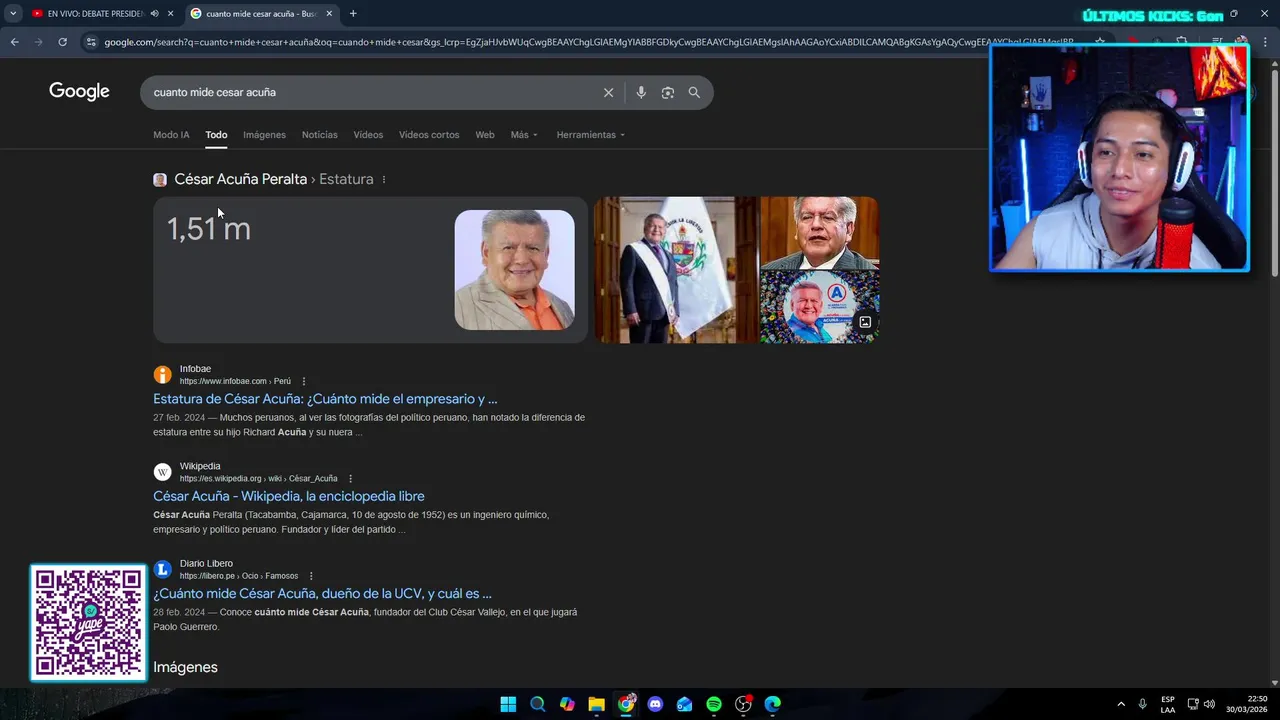1280x720 pixels.
Task: Open the tab search dropdown arrow
Action: tap(13, 14)
